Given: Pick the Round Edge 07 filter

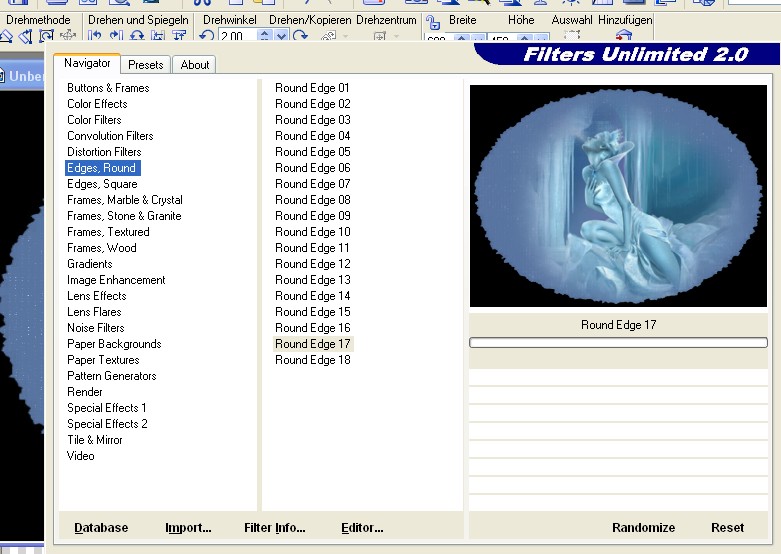Looking at the screenshot, I should pyautogui.click(x=312, y=184).
